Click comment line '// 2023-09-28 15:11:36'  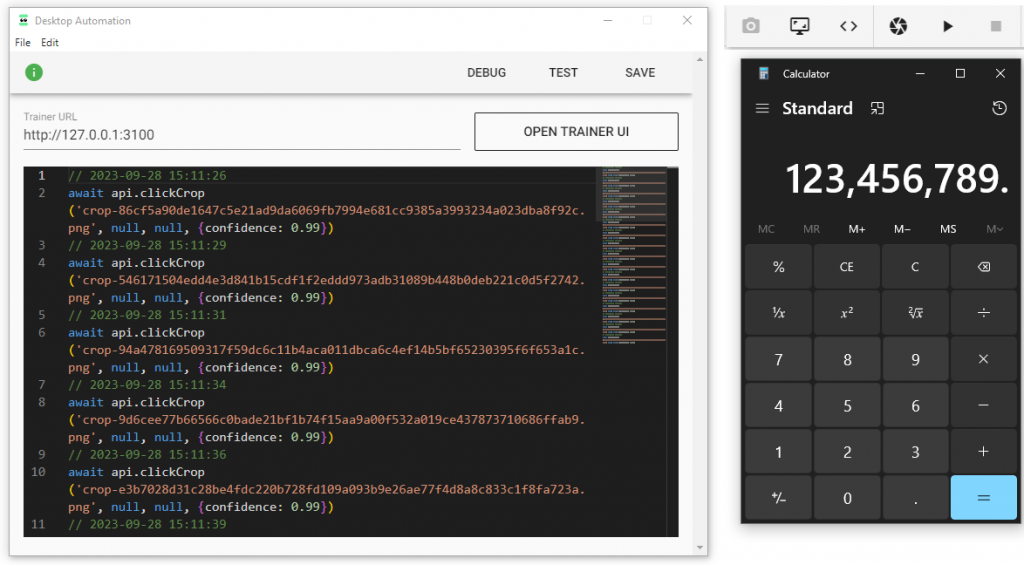(147, 455)
